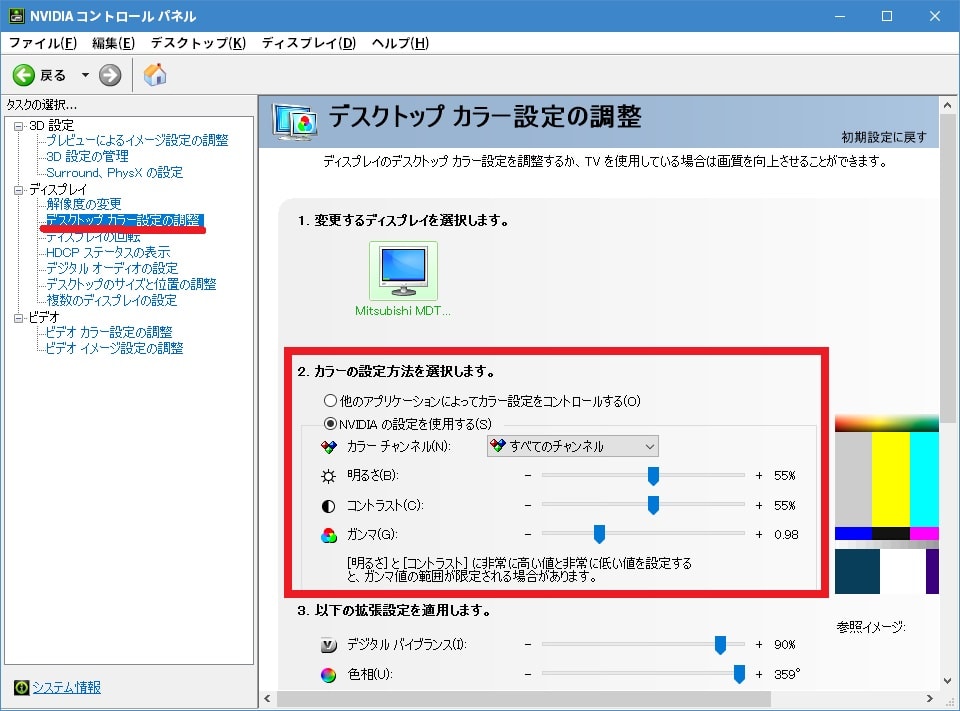Select デスクトップのサイズと位置の調整 tree item
Screen dimensions: 960x711
131,284
